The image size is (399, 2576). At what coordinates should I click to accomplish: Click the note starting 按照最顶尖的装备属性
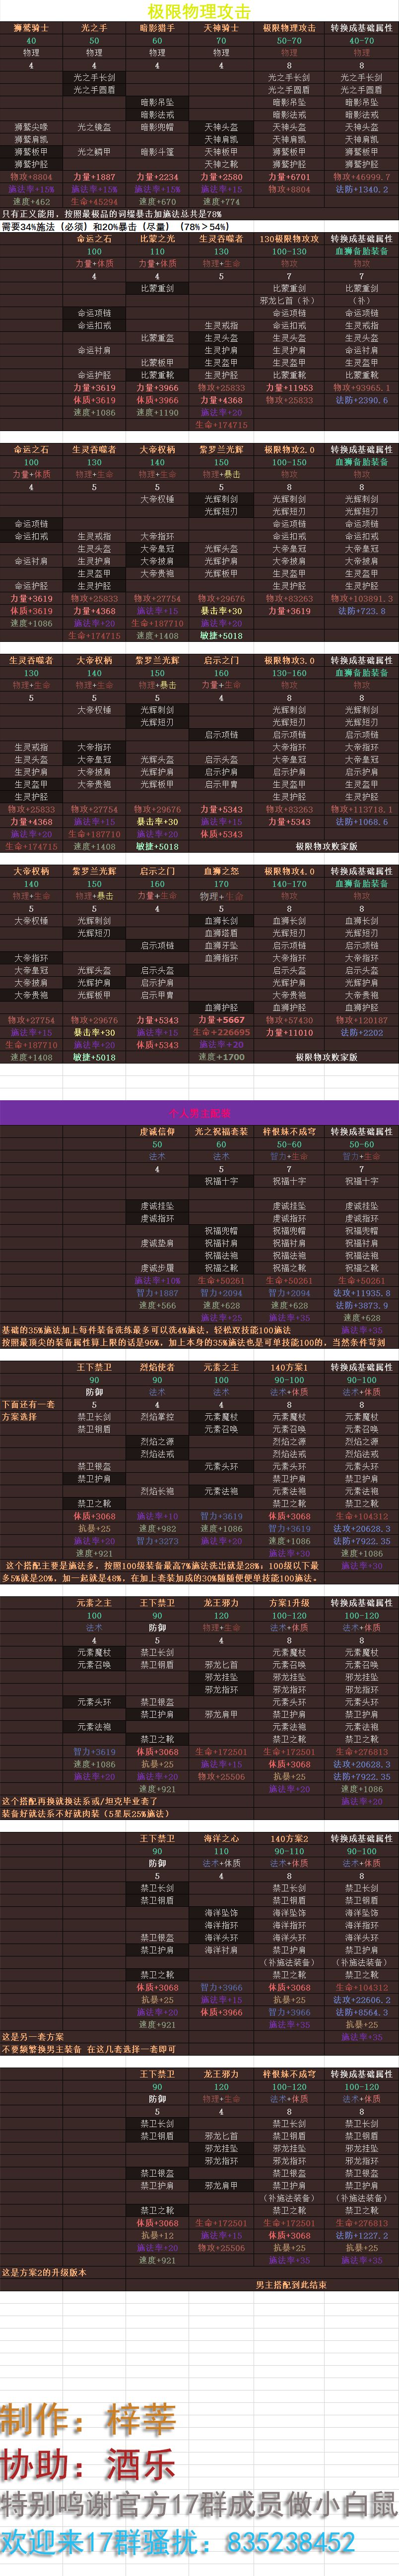[x=192, y=1343]
